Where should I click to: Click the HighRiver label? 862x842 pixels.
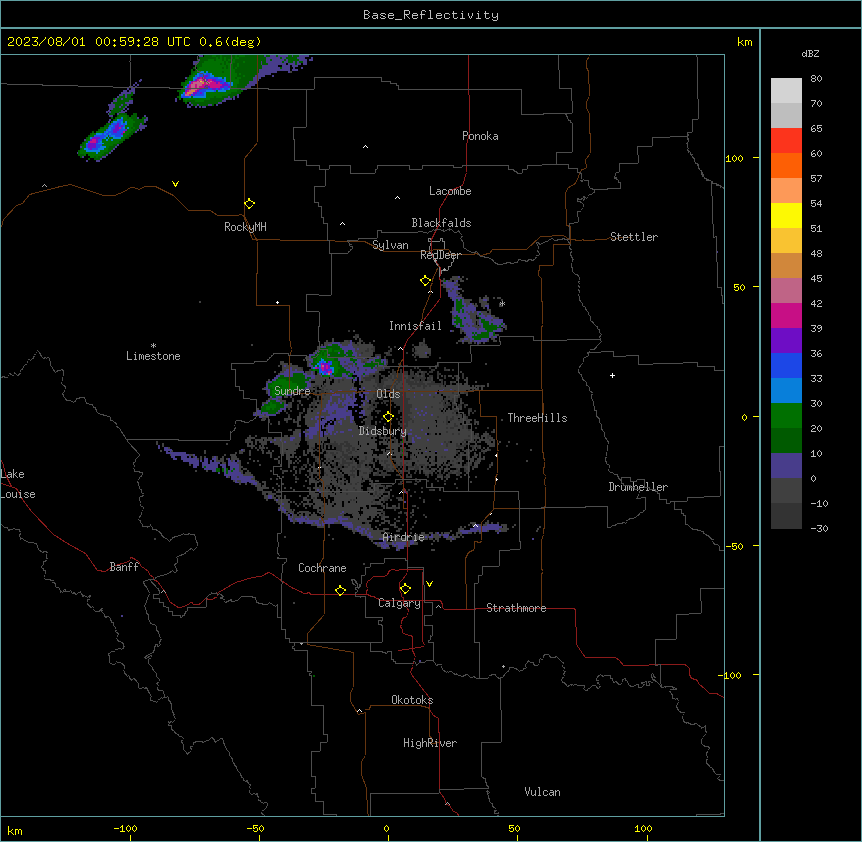pos(430,743)
